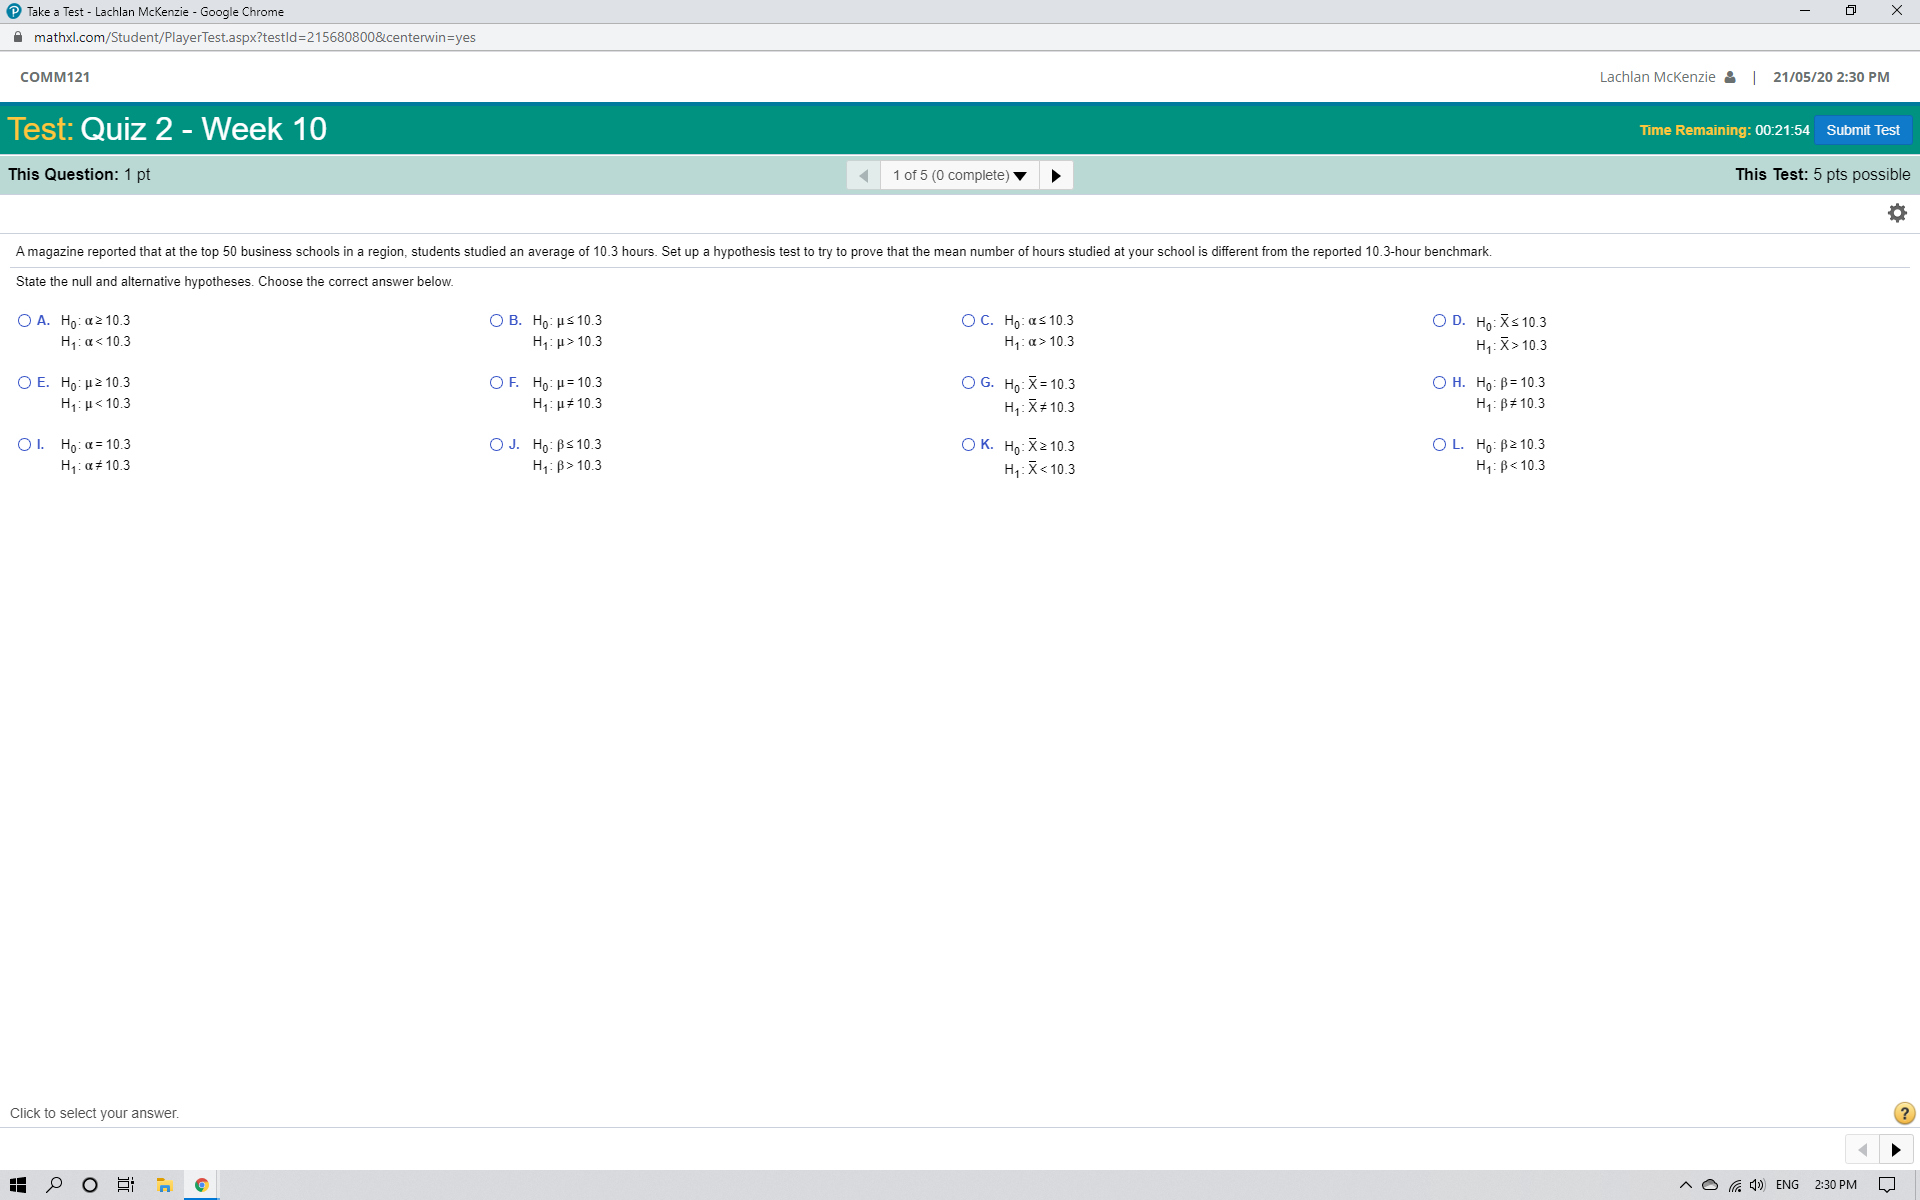Click the Help question mark icon
The height and width of the screenshot is (1200, 1920).
[x=1902, y=1112]
